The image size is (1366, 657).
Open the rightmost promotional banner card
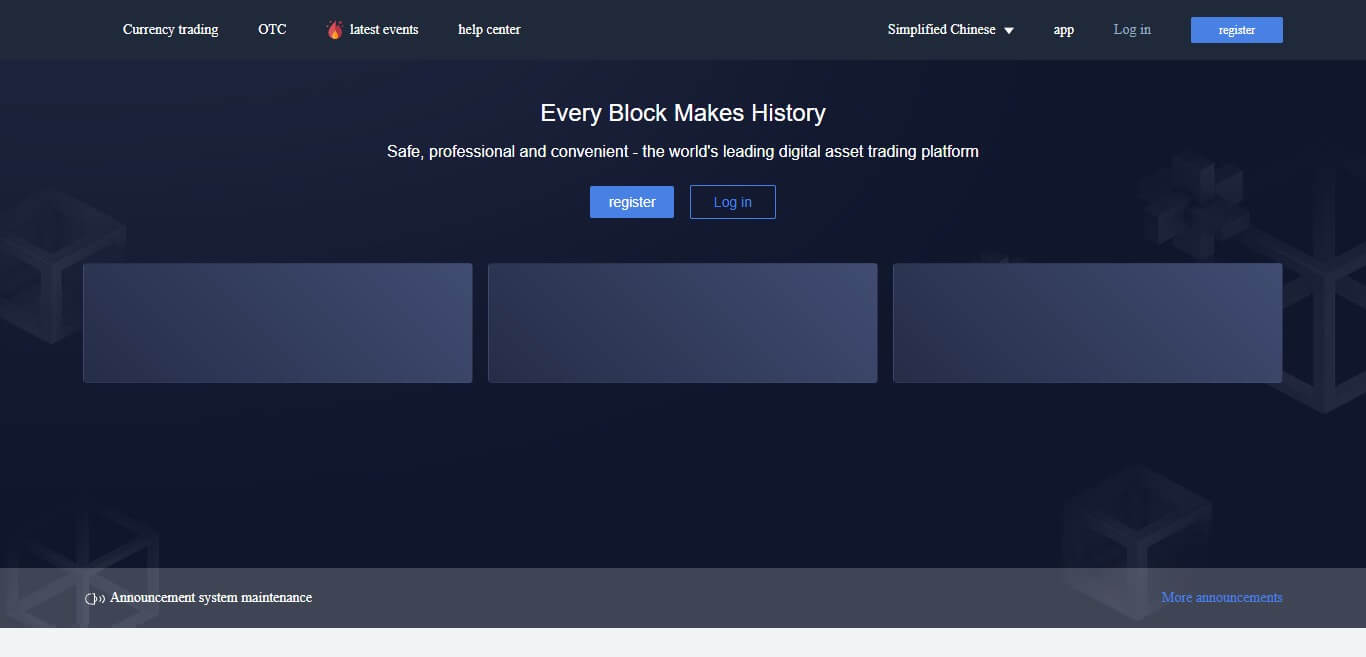[x=1087, y=322]
